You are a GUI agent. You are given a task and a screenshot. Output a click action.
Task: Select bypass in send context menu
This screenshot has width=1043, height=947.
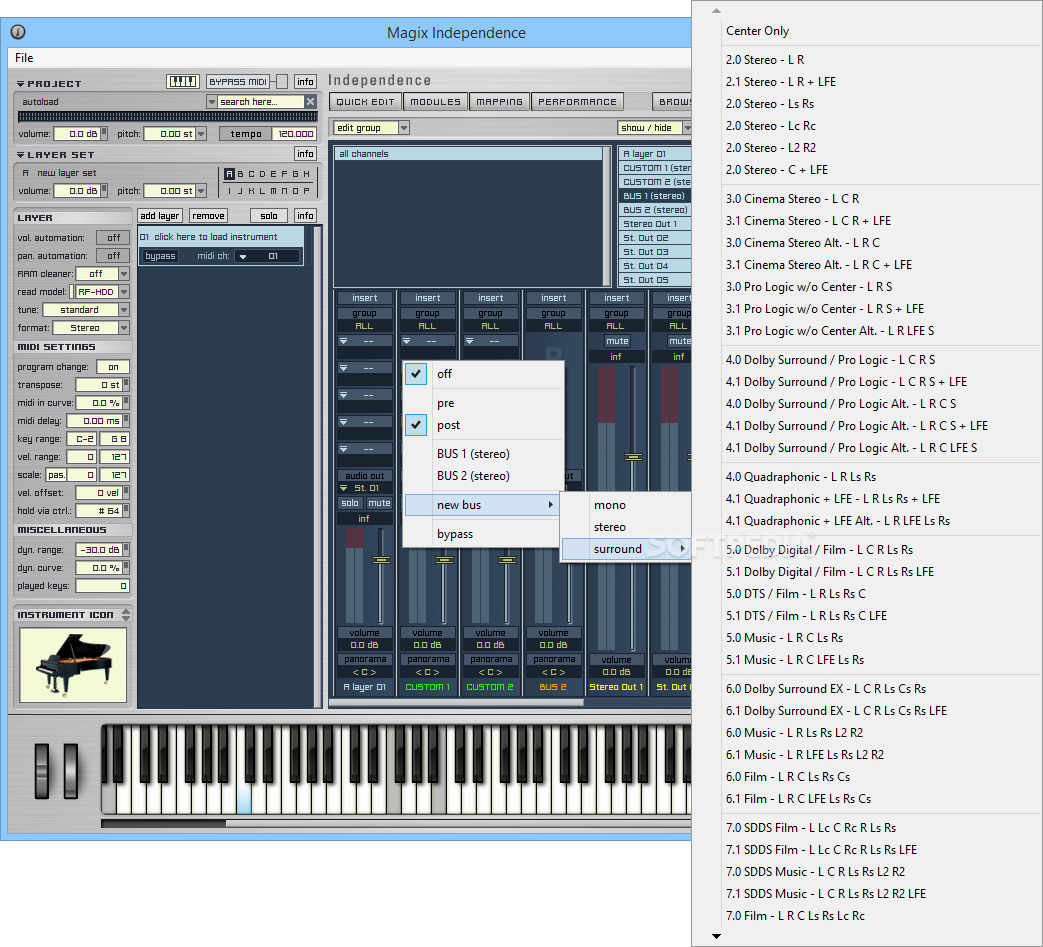click(484, 534)
